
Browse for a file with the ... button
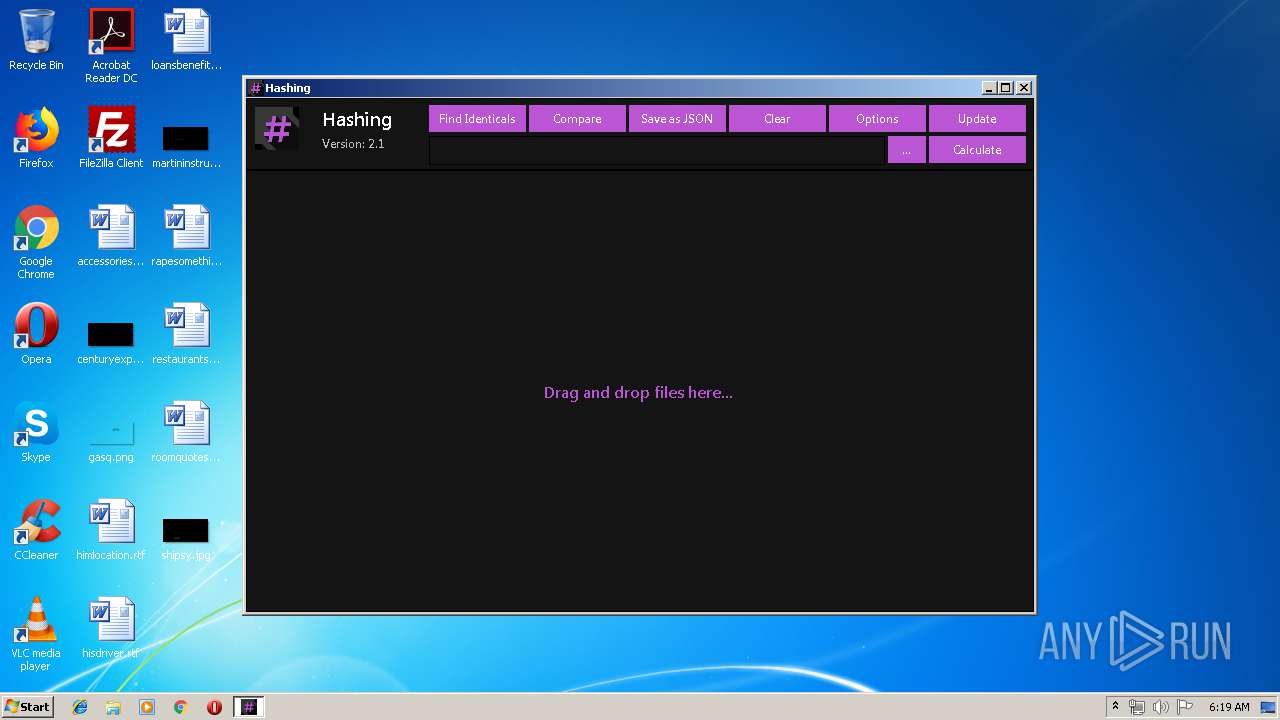click(x=906, y=150)
